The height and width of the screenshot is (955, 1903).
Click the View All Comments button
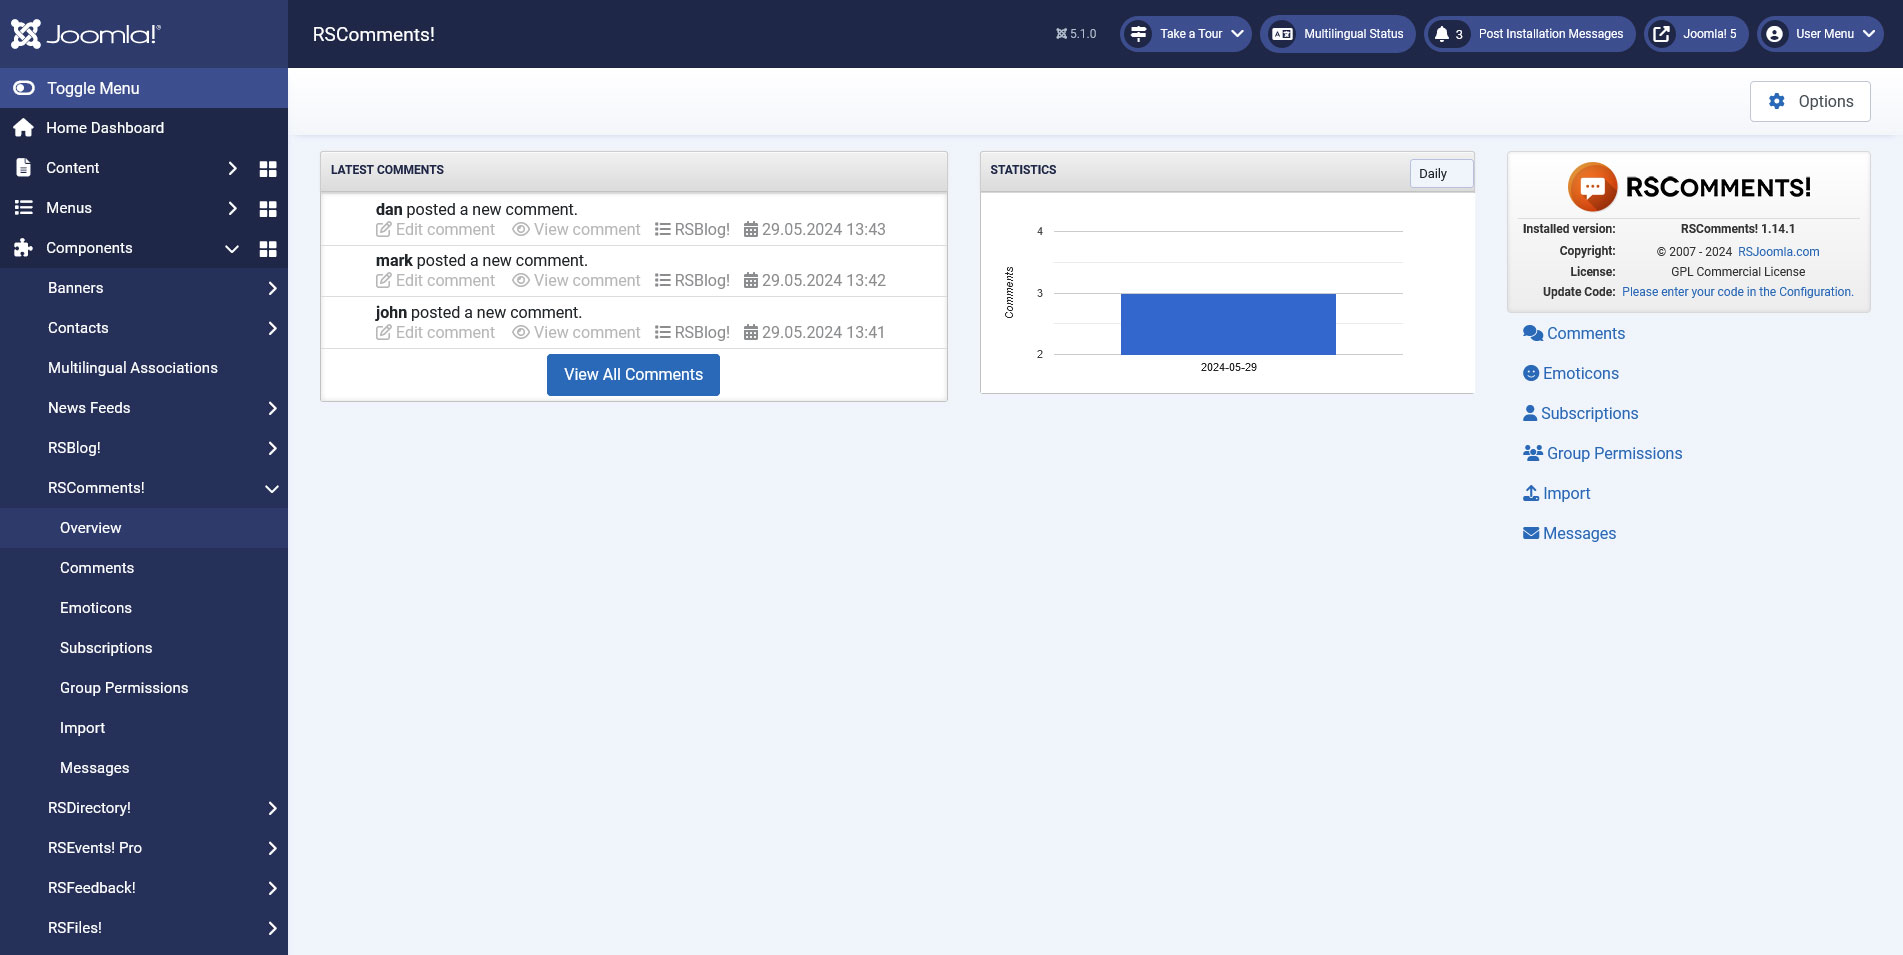633,375
